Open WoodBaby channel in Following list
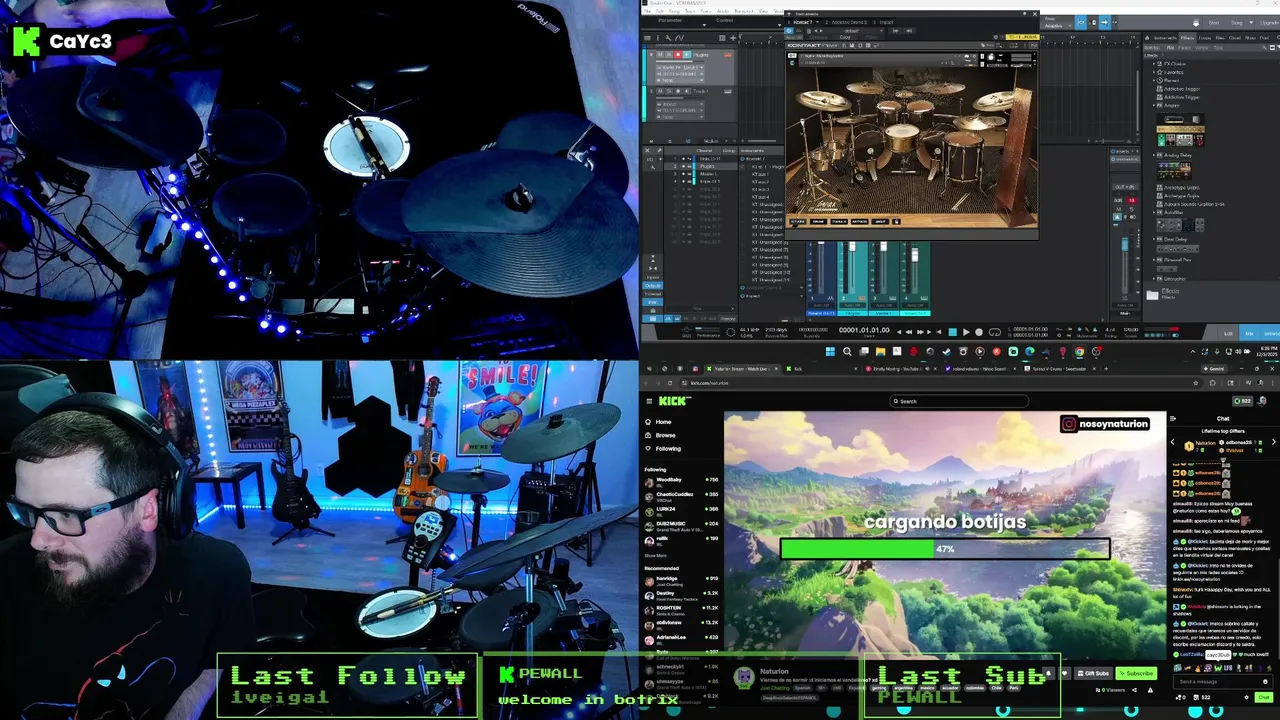Screen dimensions: 1280x720 [x=681, y=482]
